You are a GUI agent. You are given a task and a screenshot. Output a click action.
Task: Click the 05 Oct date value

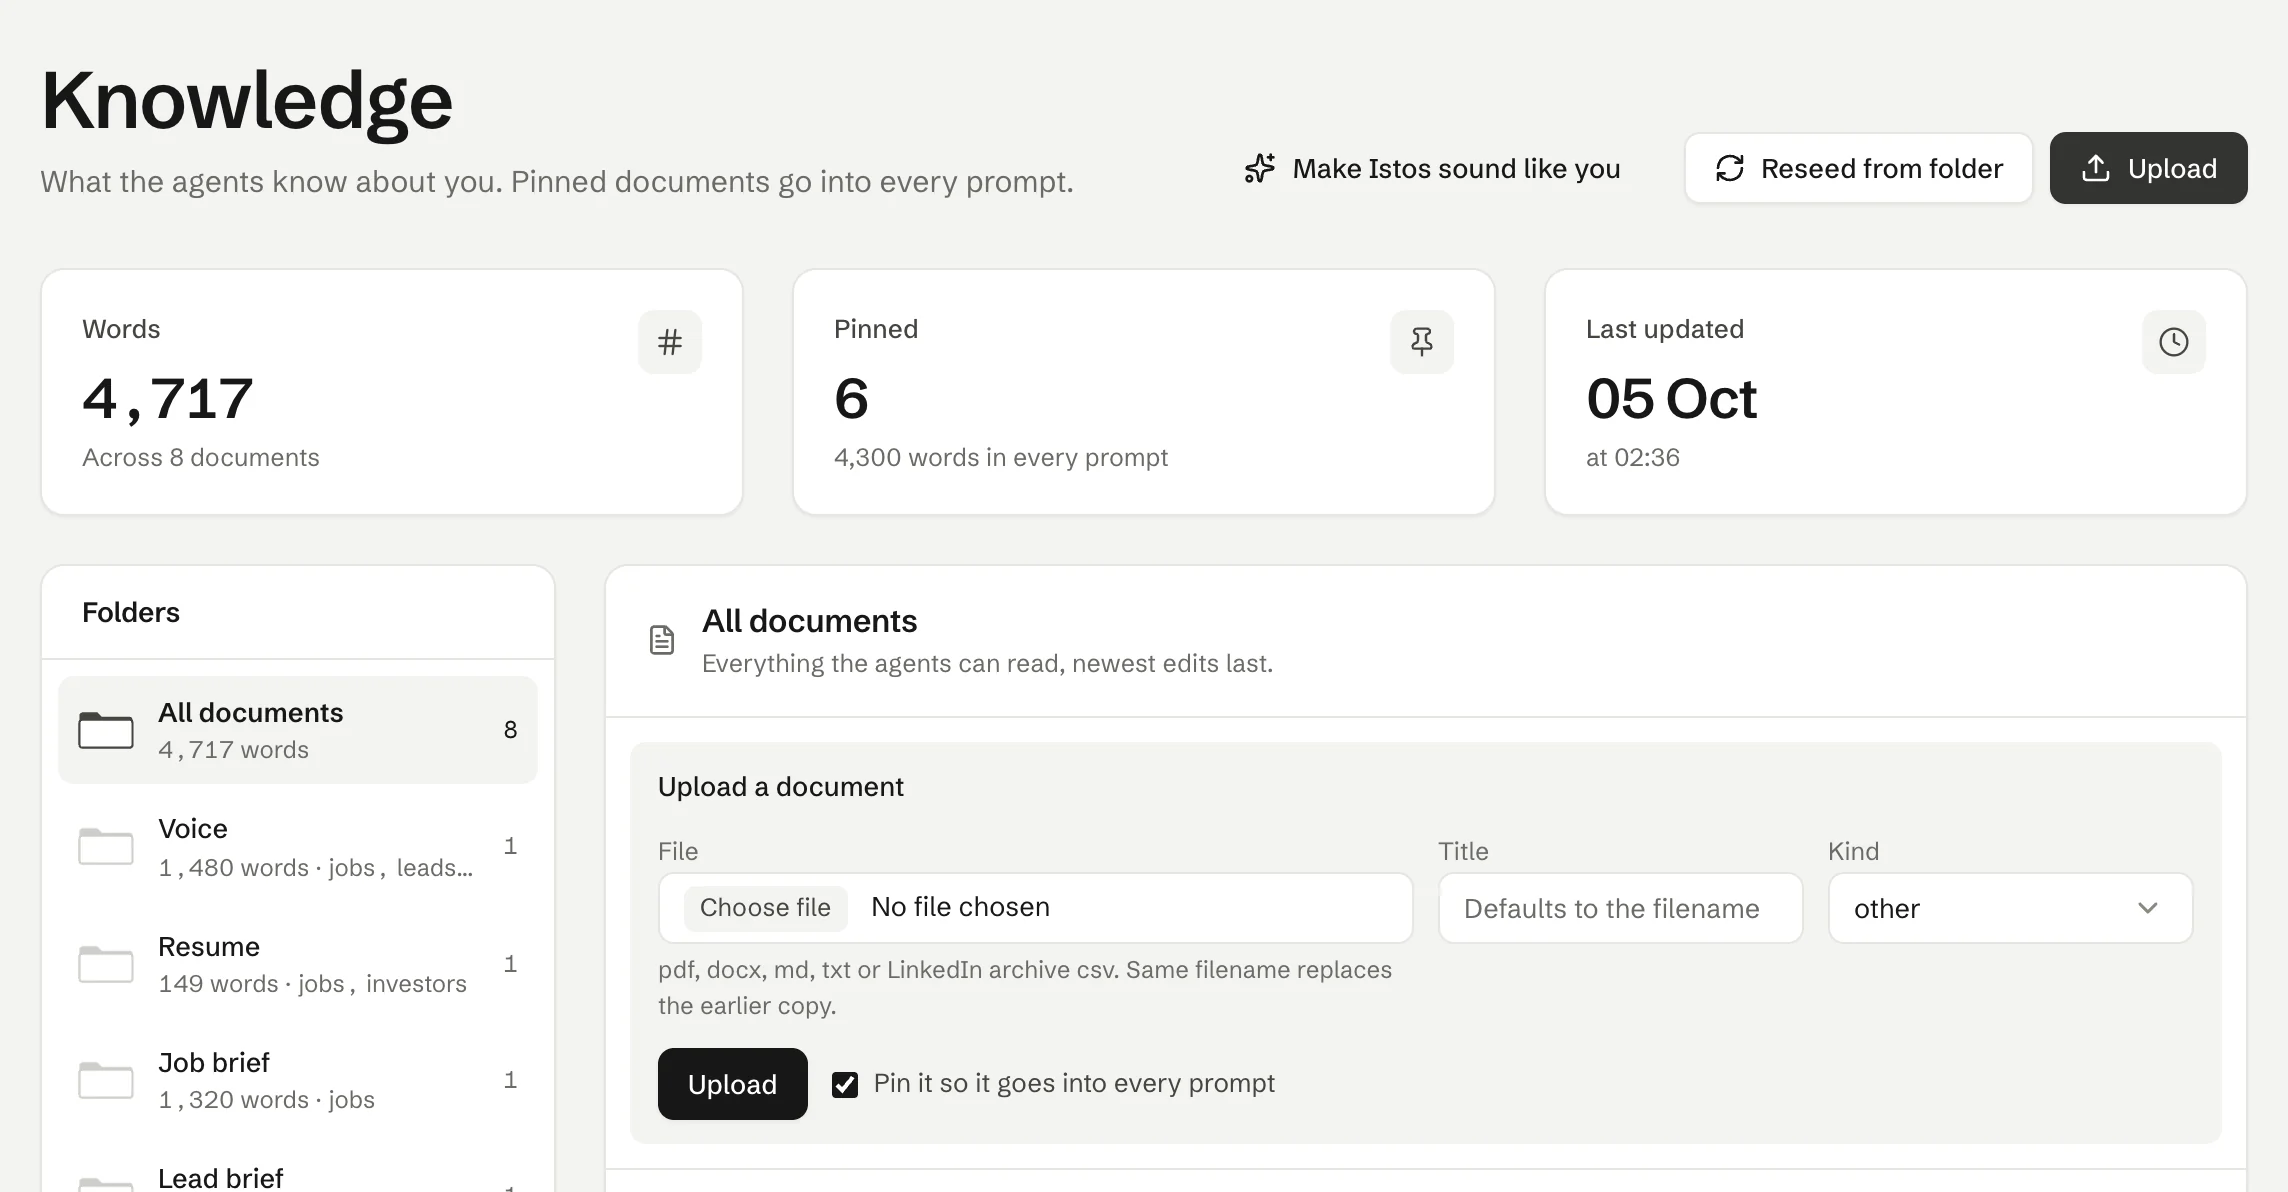(x=1671, y=399)
